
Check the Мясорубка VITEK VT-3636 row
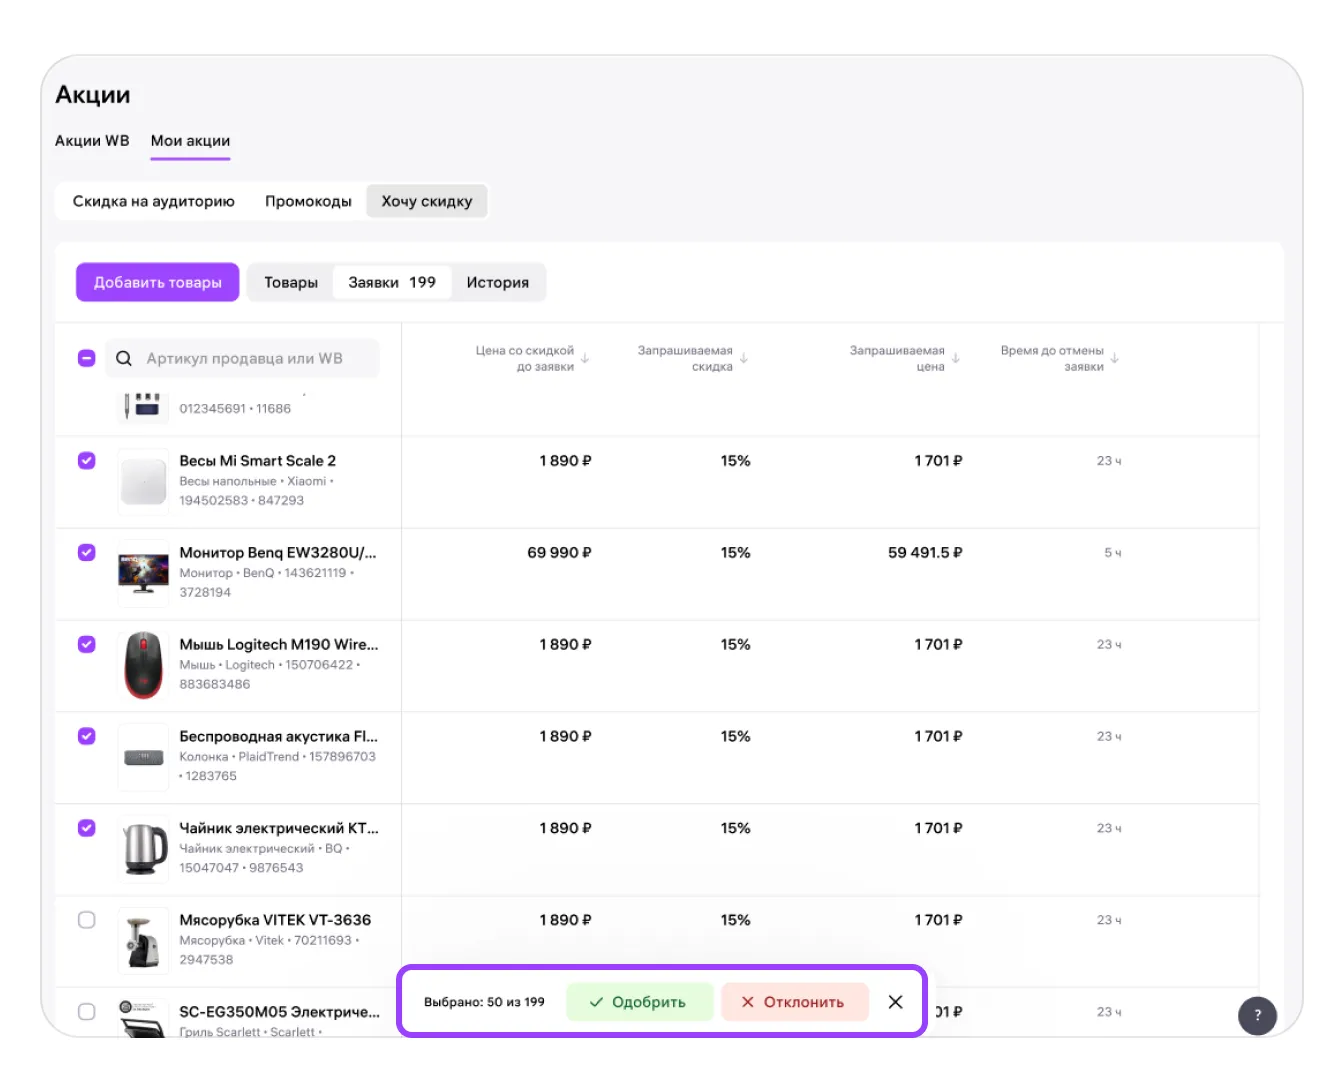[x=87, y=921]
